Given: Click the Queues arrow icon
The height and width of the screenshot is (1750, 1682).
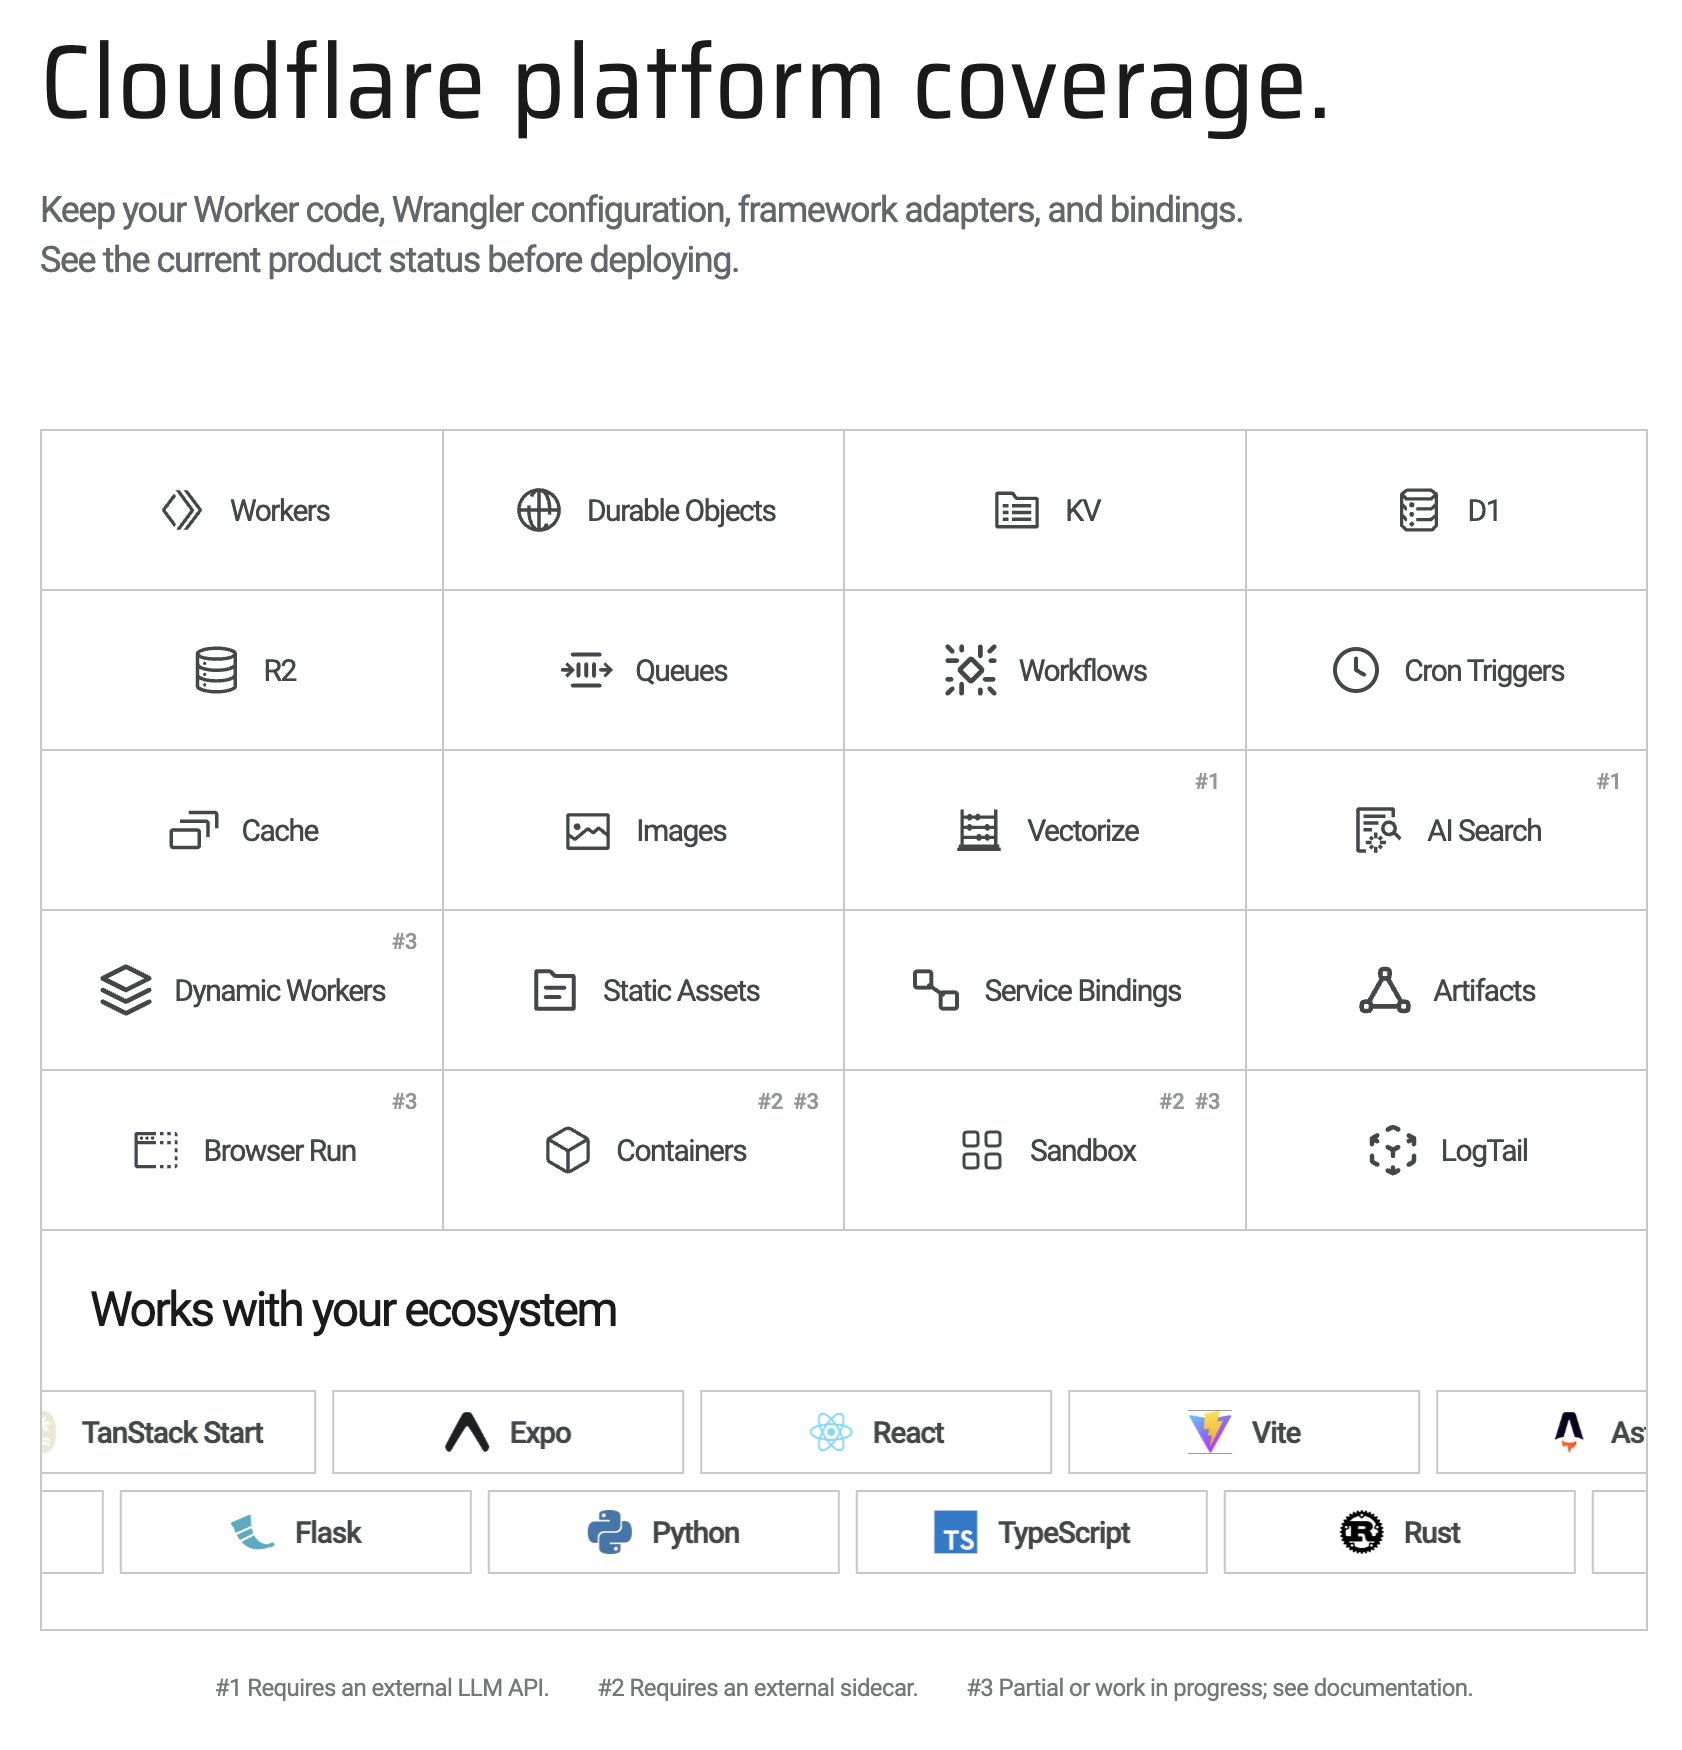Looking at the screenshot, I should (586, 670).
